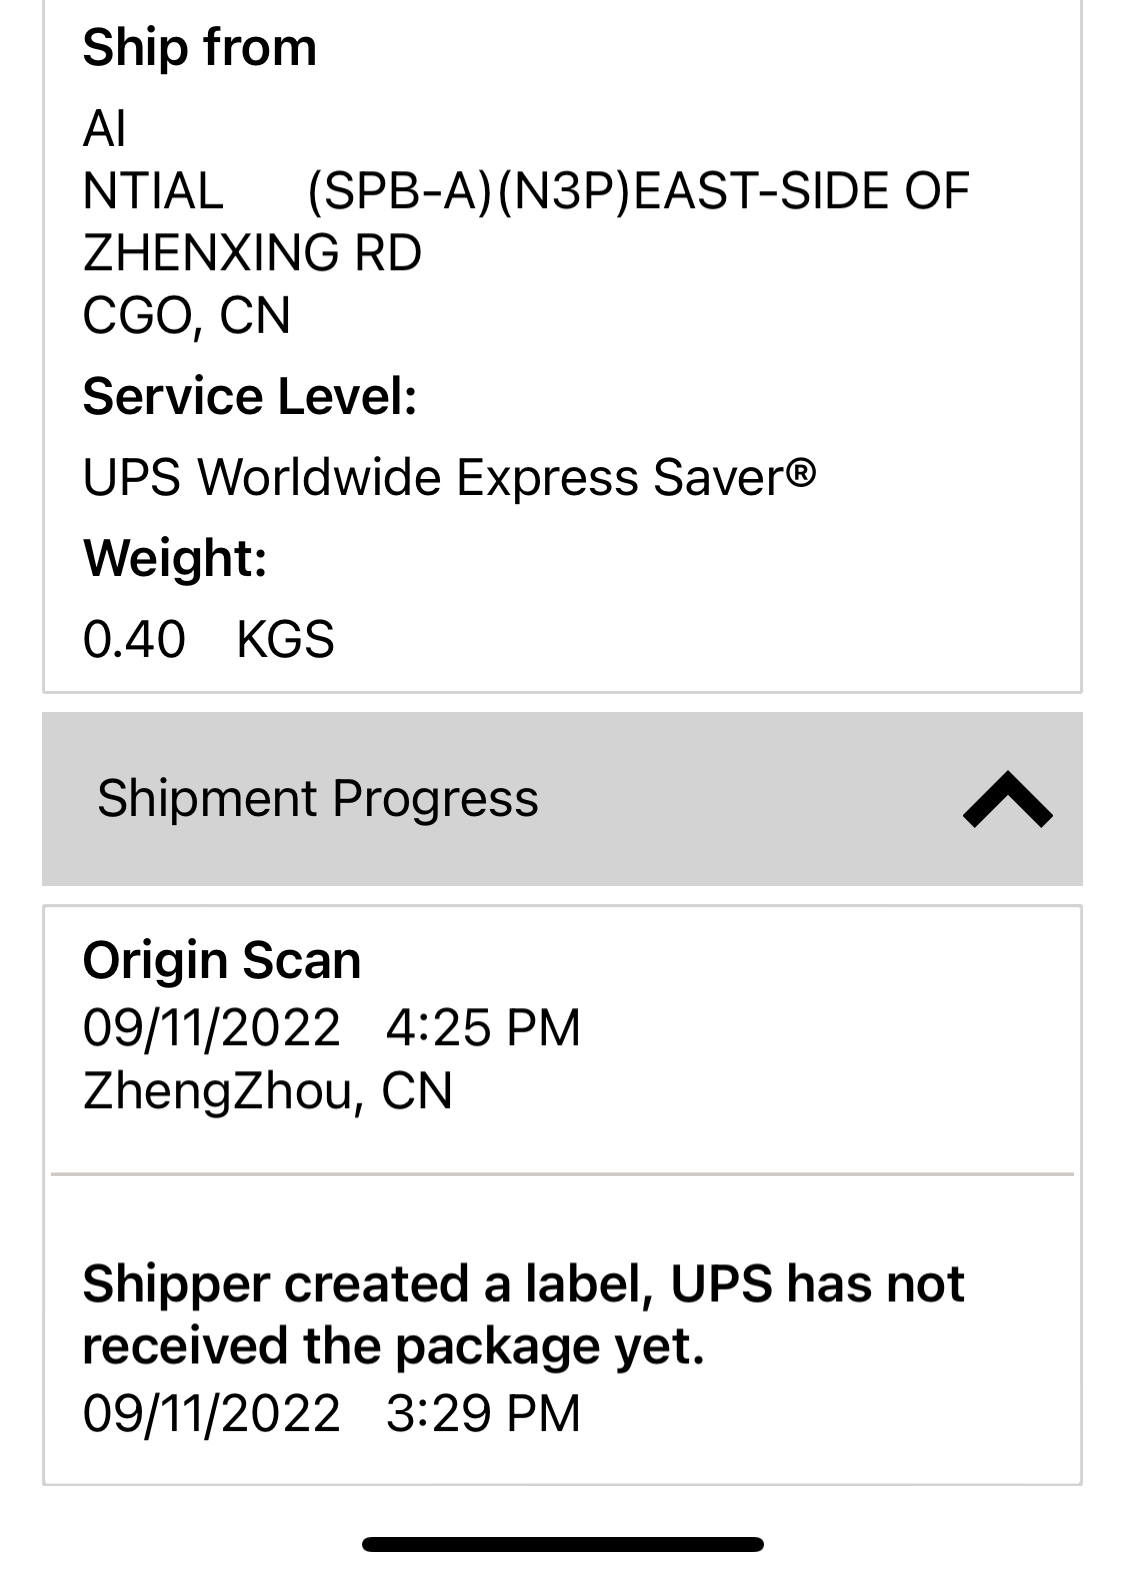Tap the Ship from heading
The image size is (1125, 1576).
tap(199, 47)
